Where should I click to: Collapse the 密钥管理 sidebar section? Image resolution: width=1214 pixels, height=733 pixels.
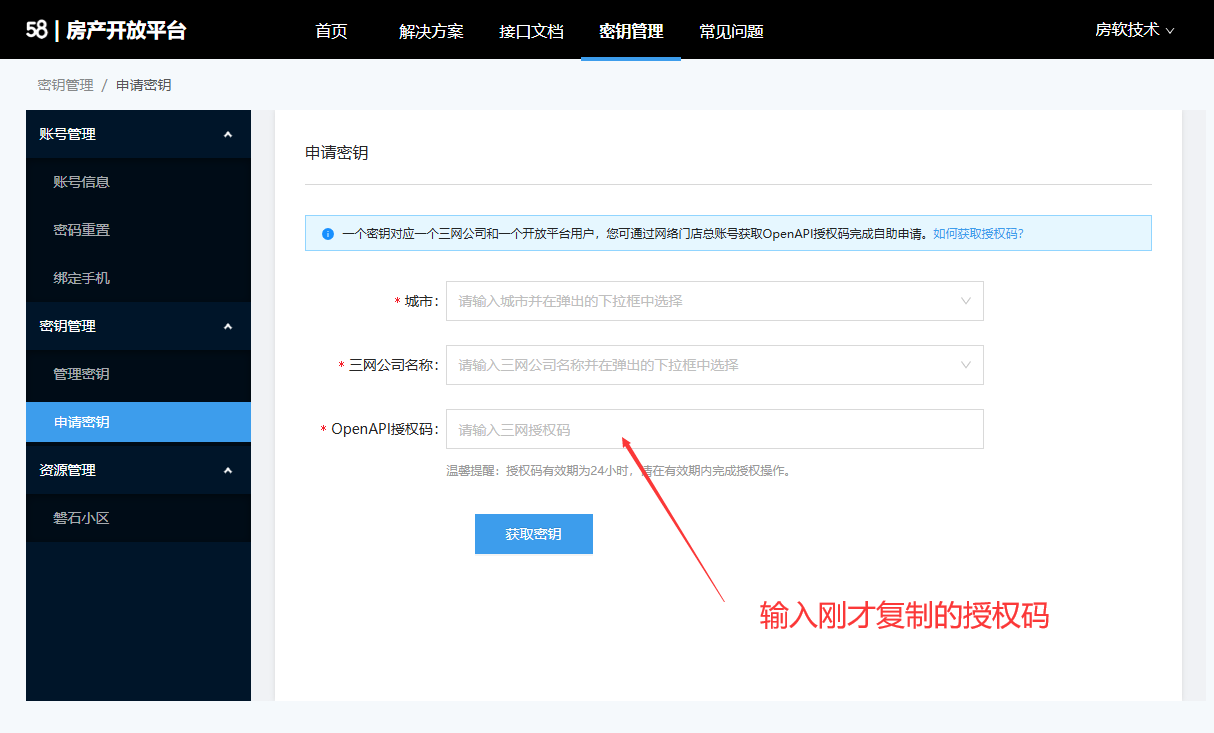pyautogui.click(x=138, y=326)
